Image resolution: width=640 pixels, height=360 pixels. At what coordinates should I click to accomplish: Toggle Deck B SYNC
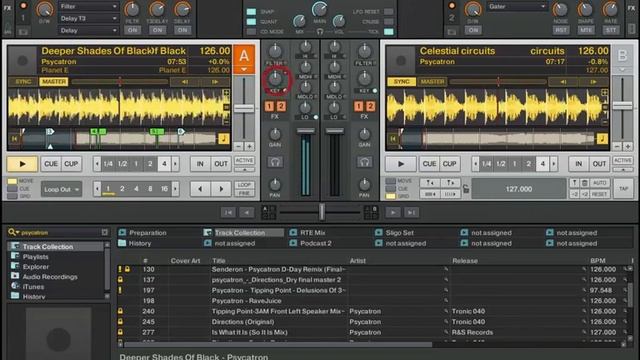[402, 82]
